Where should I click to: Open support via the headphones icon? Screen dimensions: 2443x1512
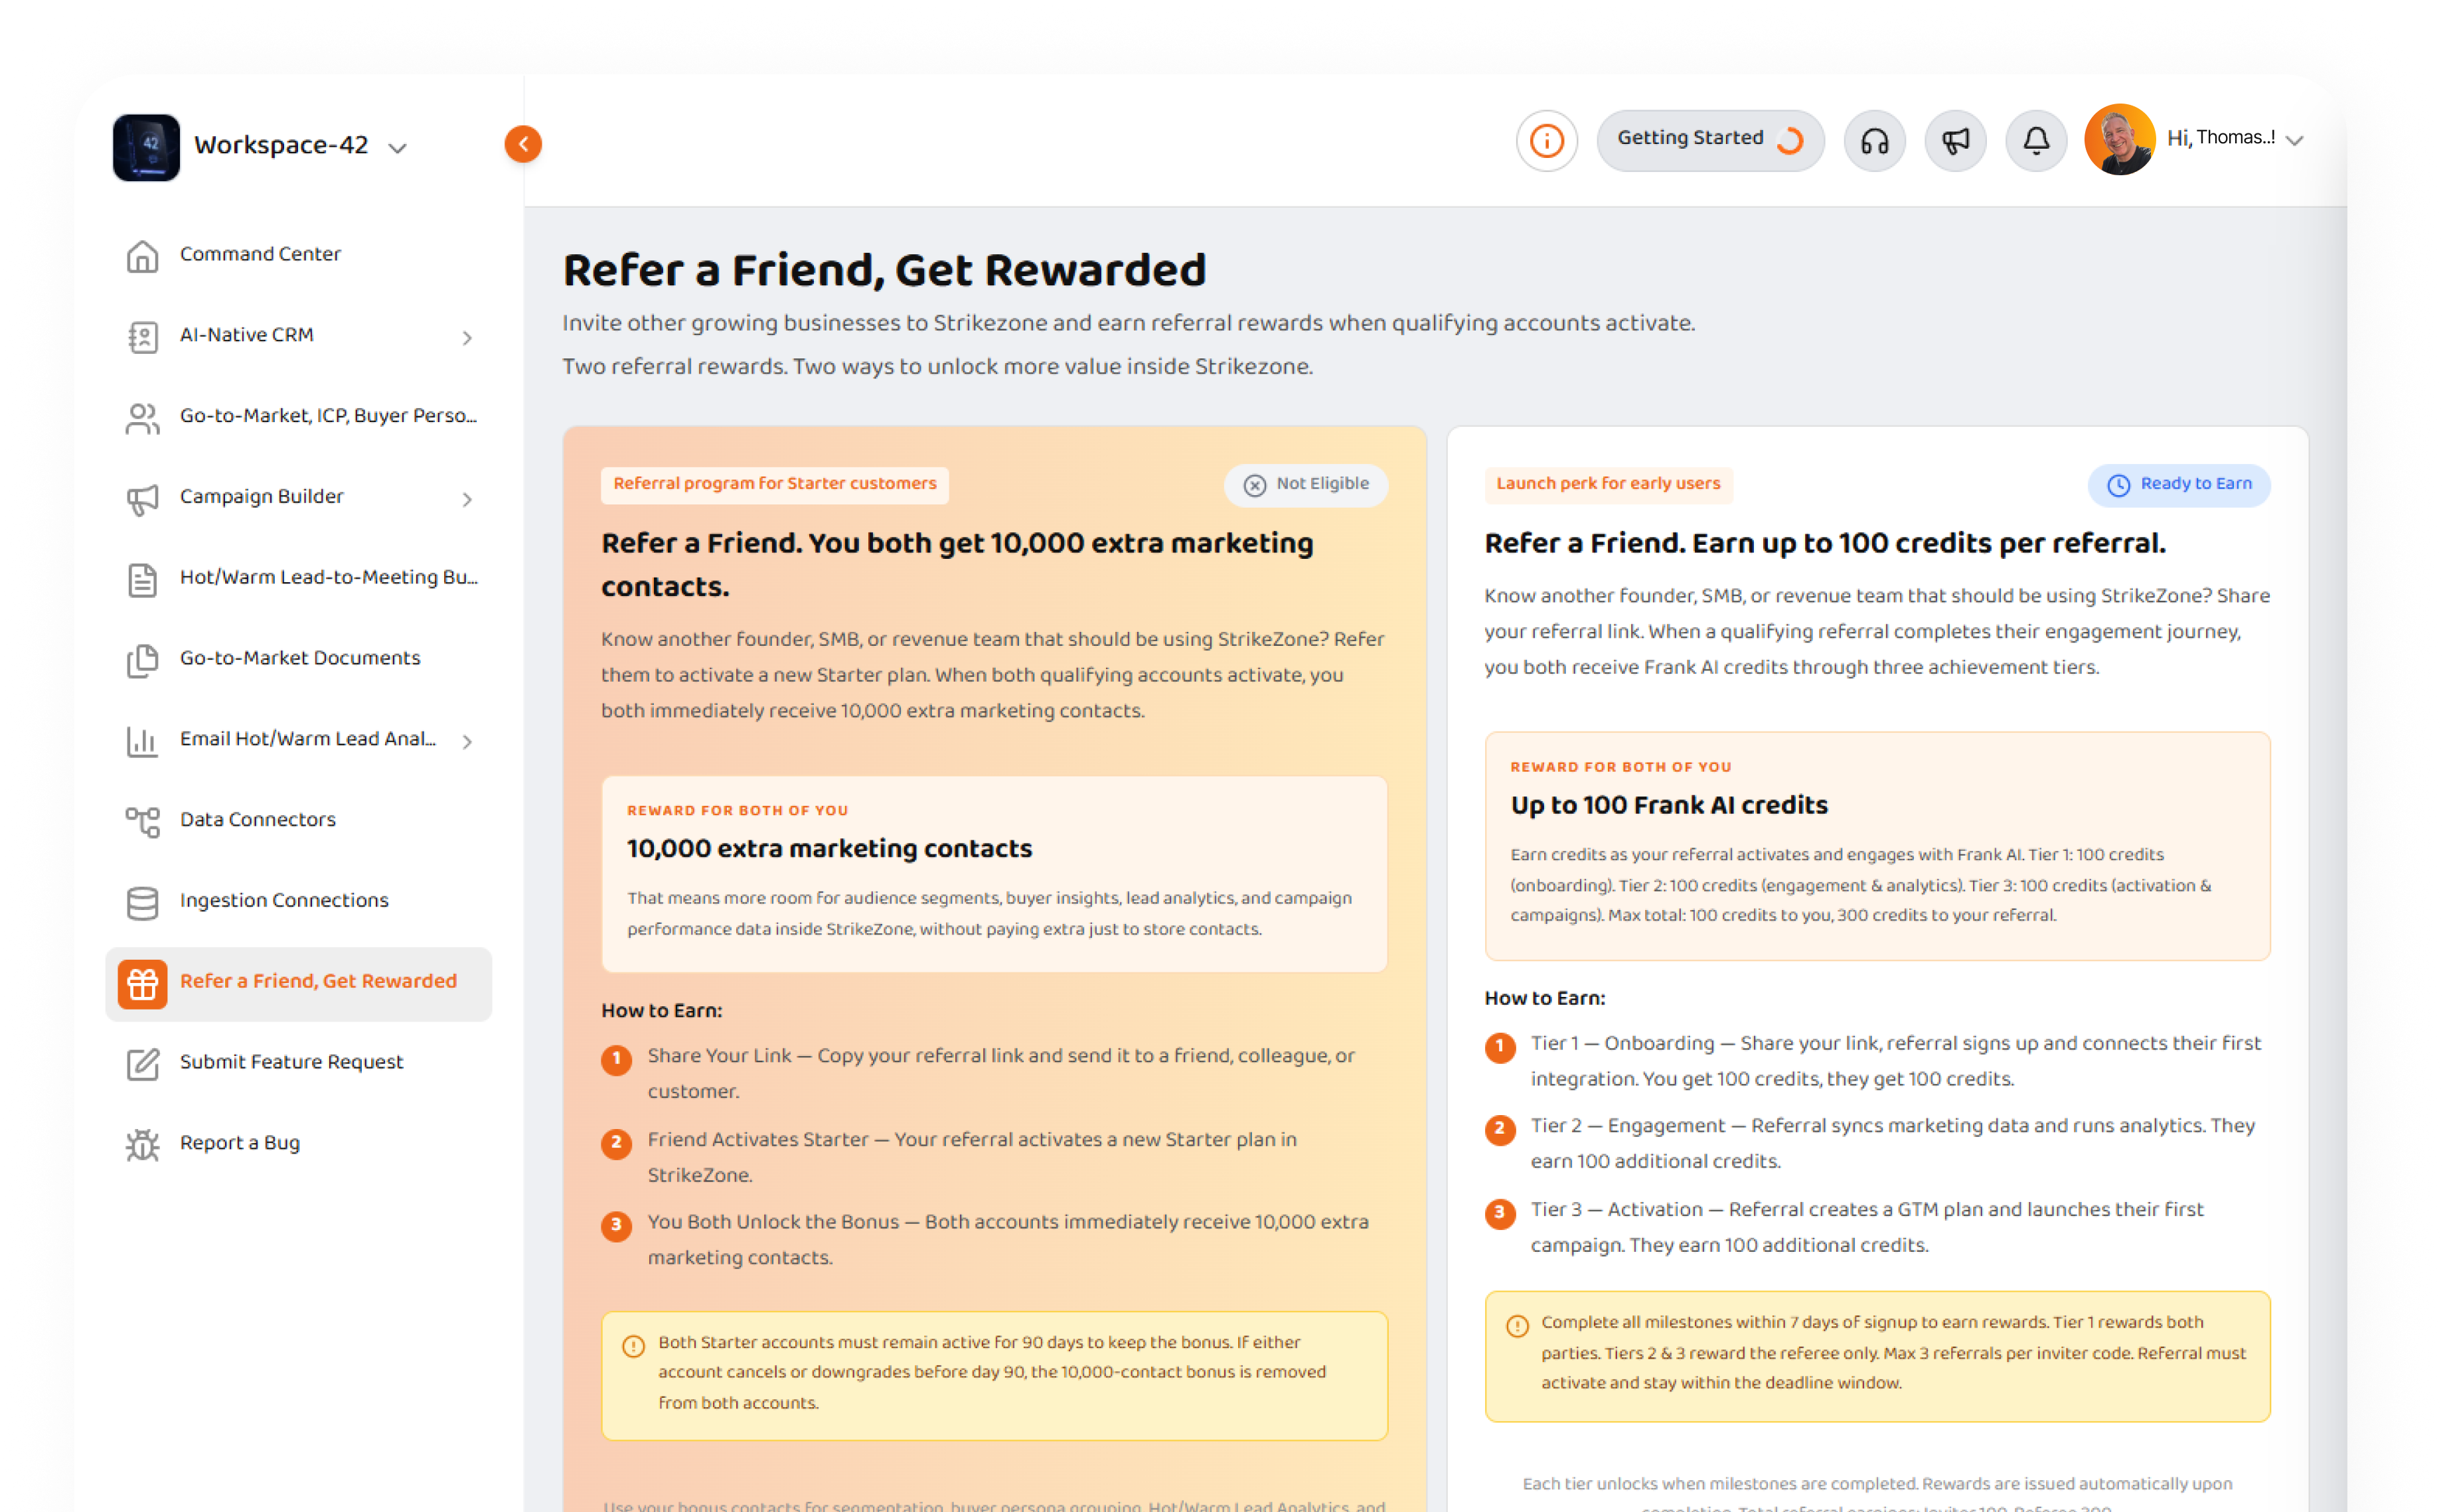click(x=1874, y=141)
